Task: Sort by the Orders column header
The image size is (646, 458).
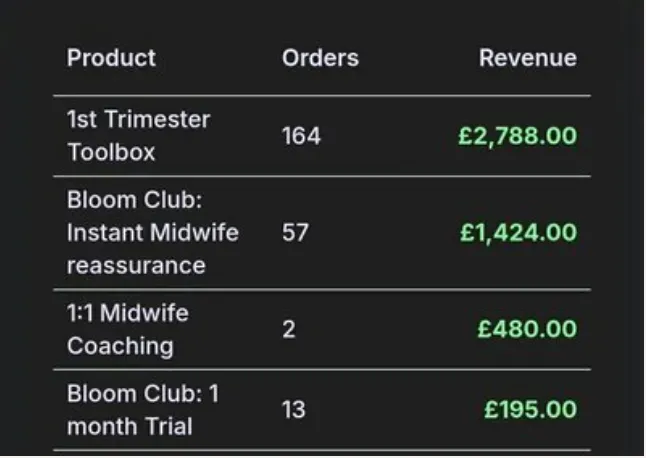Action: point(320,58)
